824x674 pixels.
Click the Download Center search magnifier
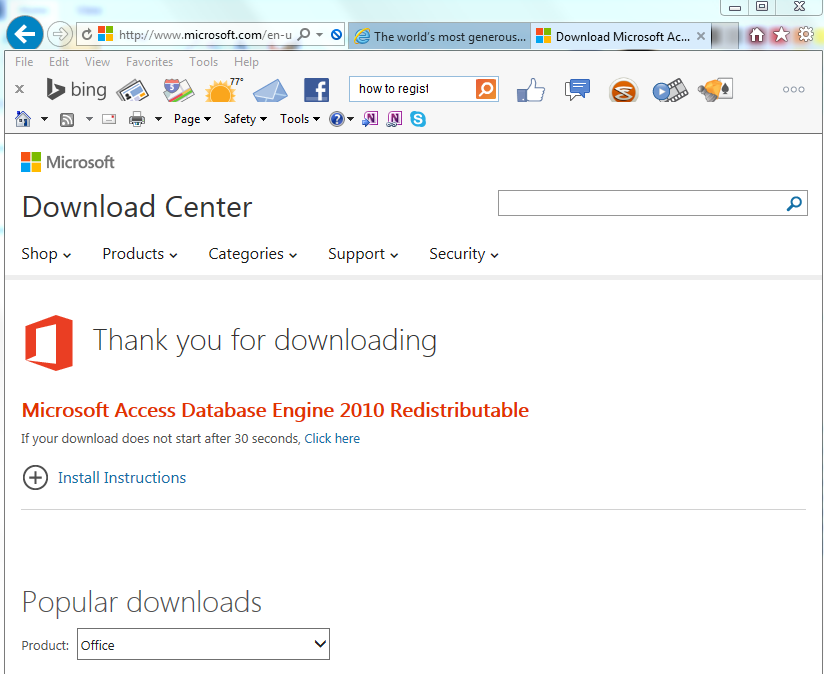pyautogui.click(x=794, y=203)
